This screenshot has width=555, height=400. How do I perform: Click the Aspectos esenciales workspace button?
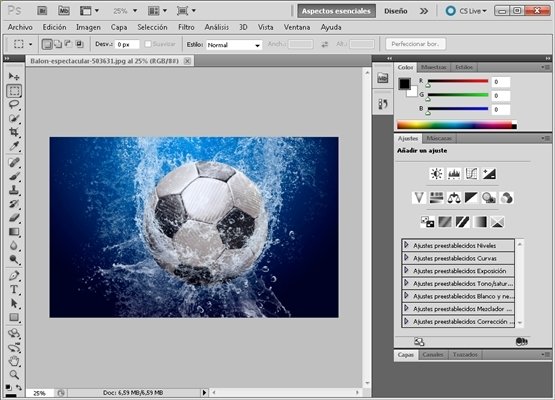[x=336, y=11]
